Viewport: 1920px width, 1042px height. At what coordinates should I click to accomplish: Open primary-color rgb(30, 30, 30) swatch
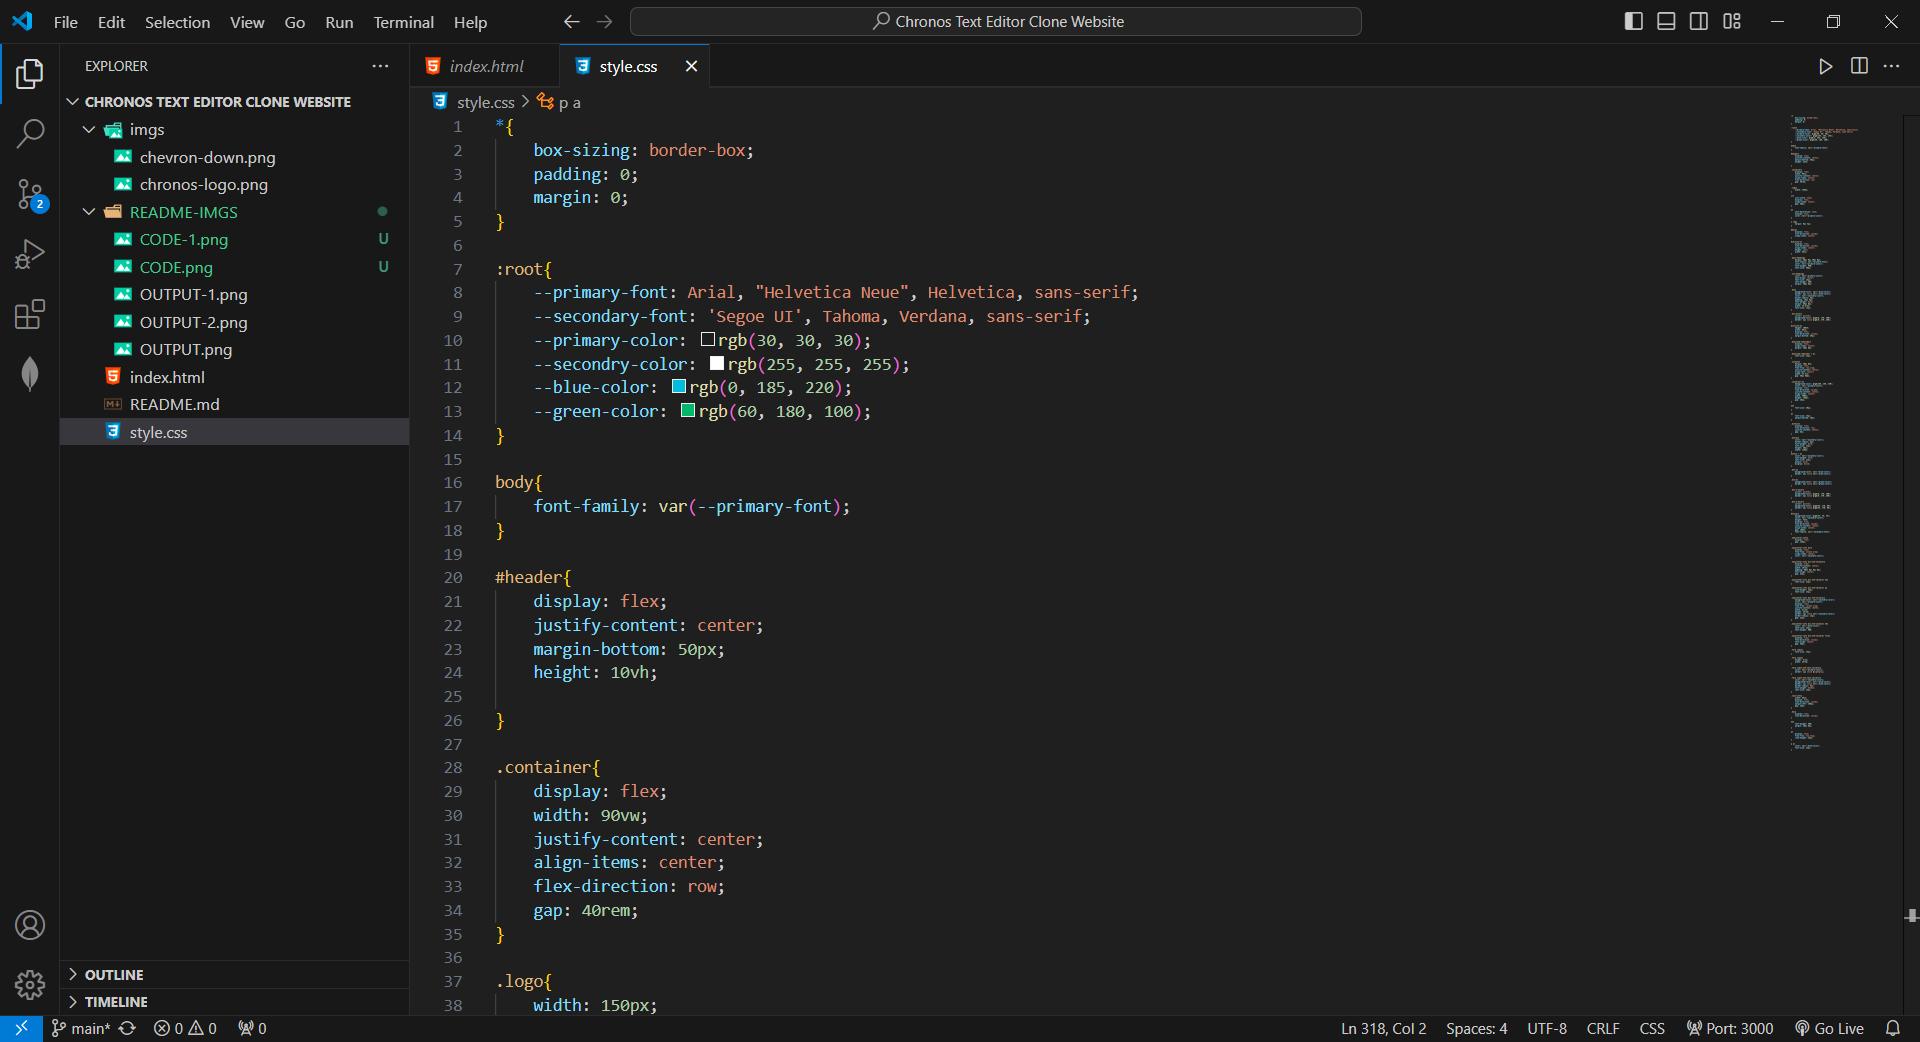point(707,340)
